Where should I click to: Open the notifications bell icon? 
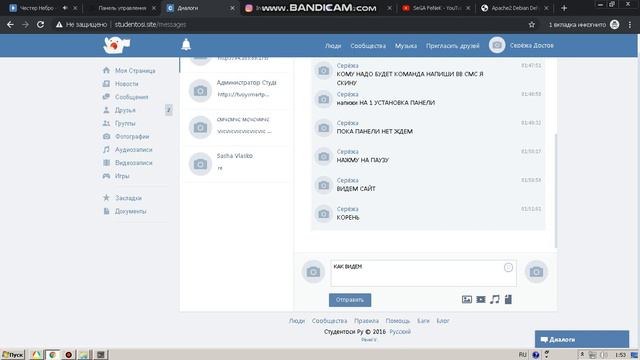186,44
